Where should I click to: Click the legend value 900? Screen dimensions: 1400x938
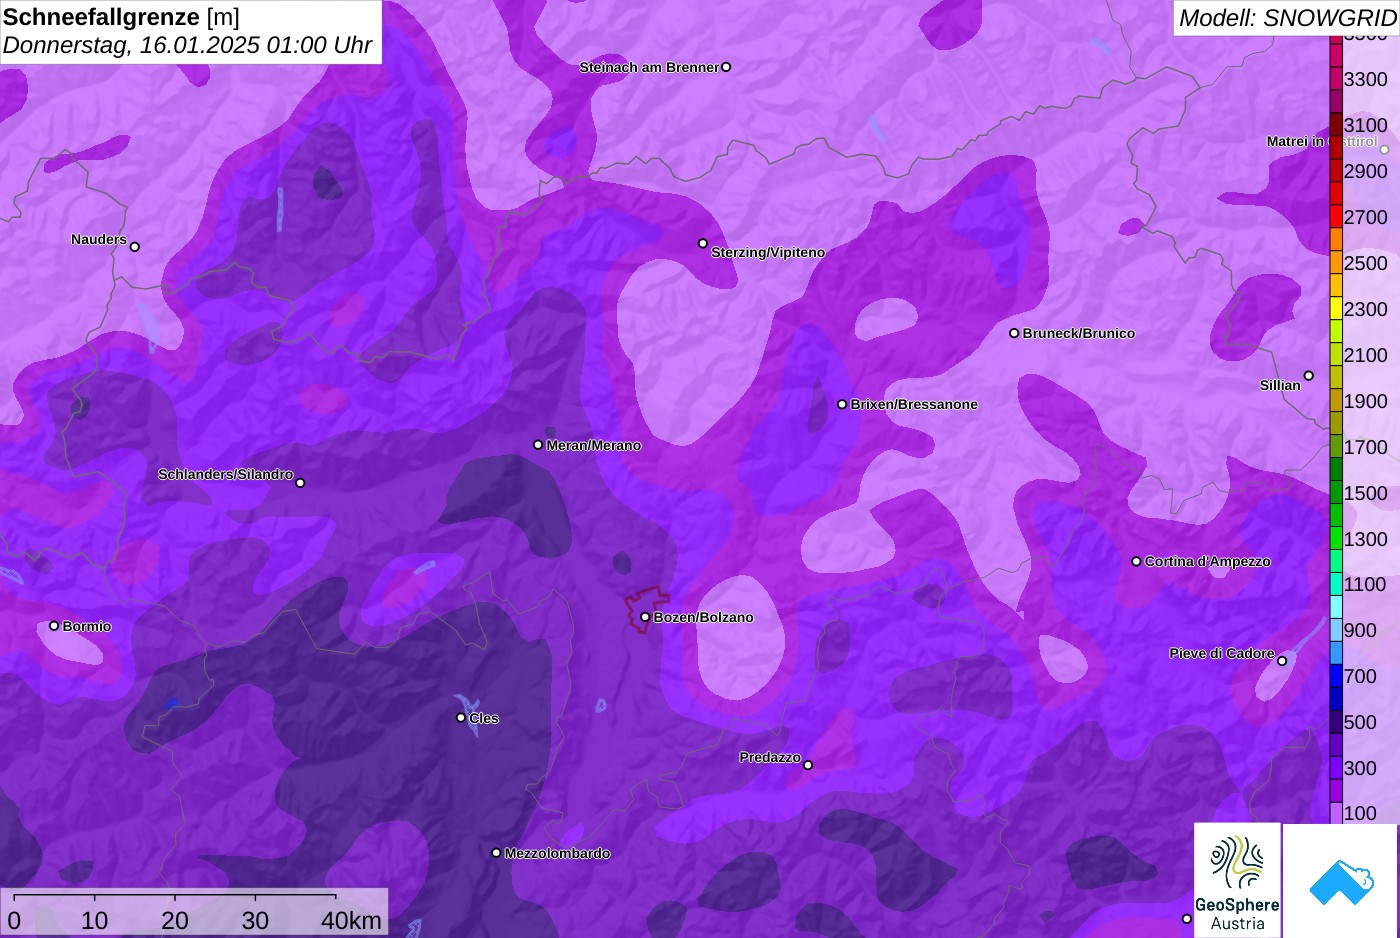click(x=1360, y=630)
